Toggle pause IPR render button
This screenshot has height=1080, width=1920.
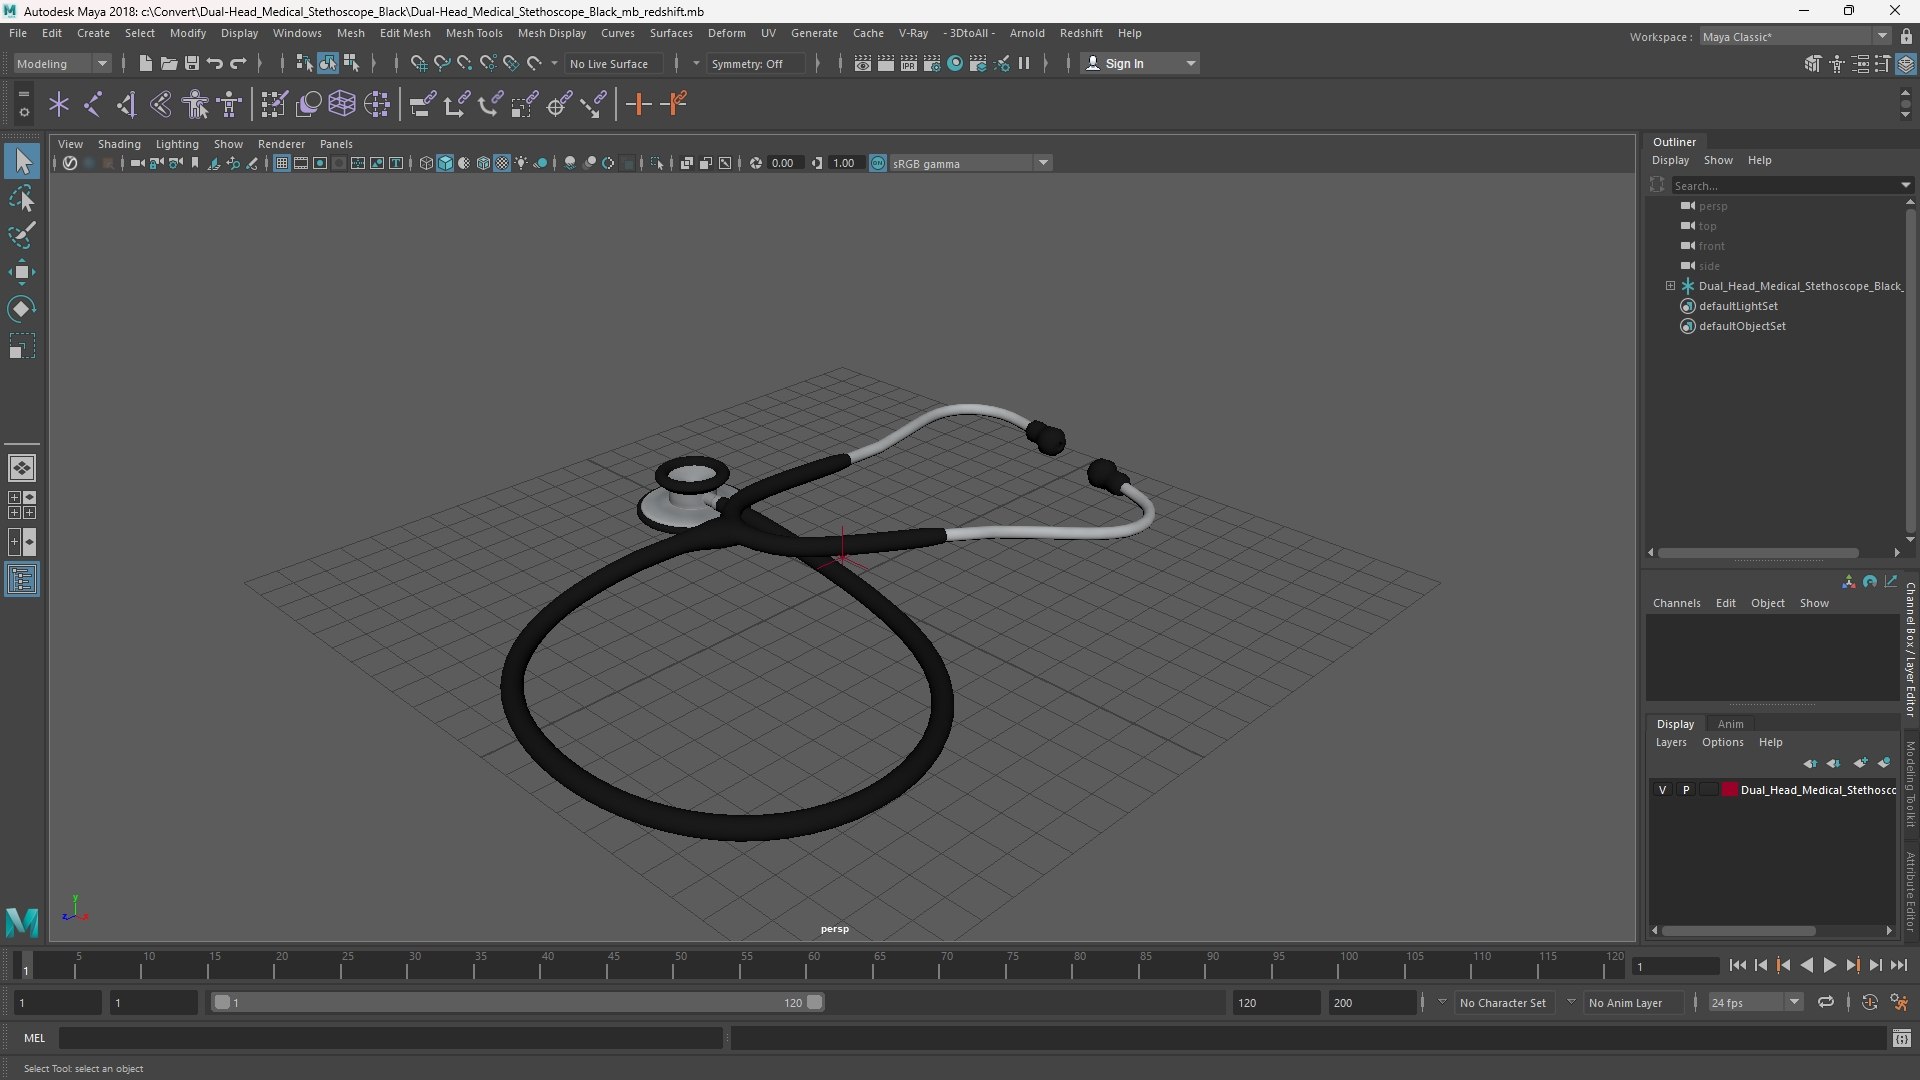(x=1024, y=63)
